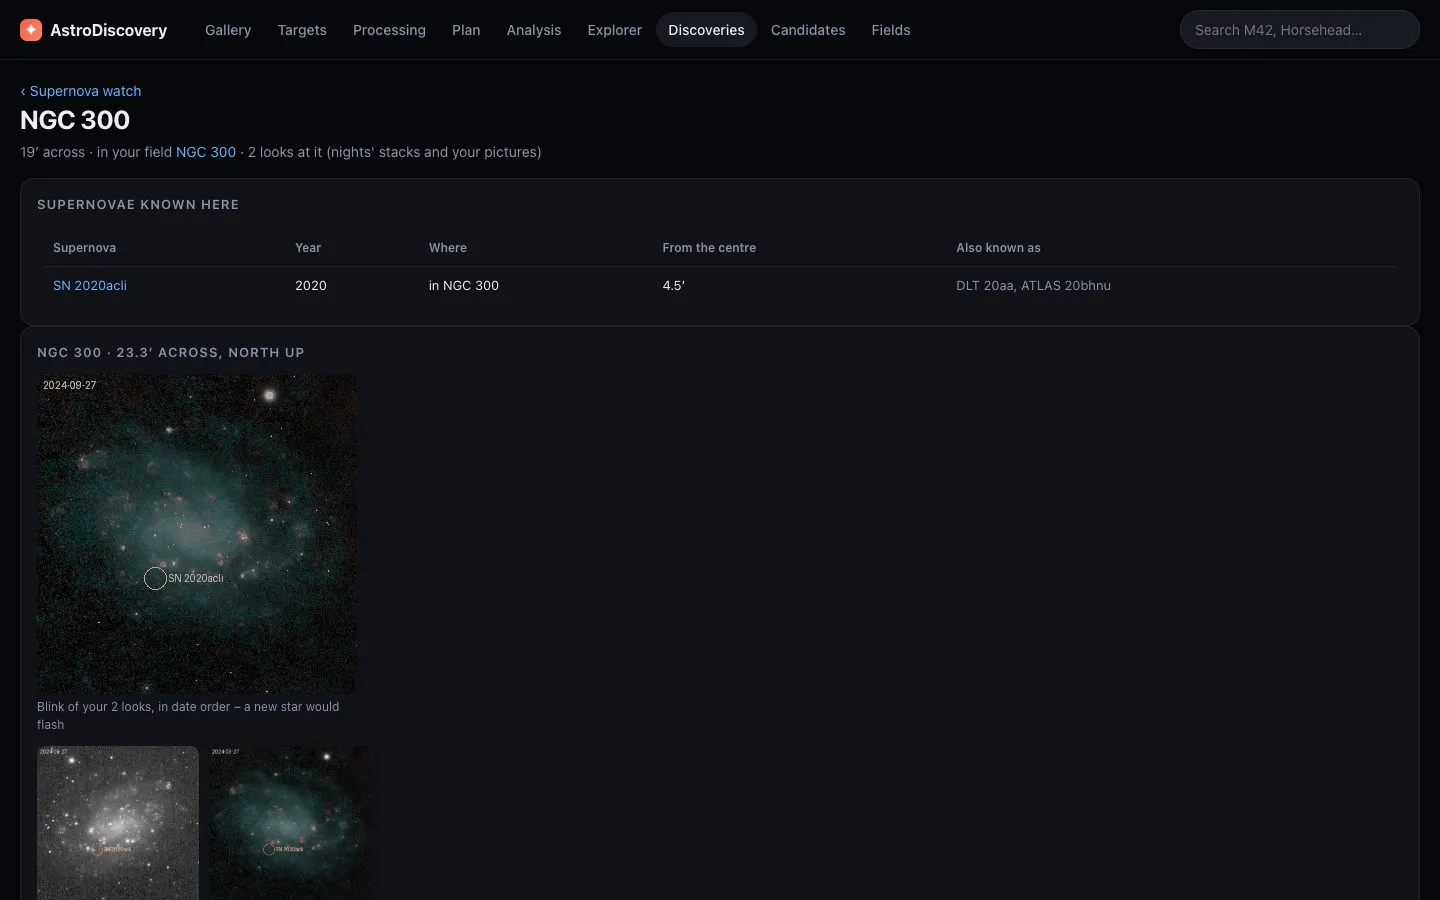
Task: Open the NGC 300 field link
Action: [206, 152]
